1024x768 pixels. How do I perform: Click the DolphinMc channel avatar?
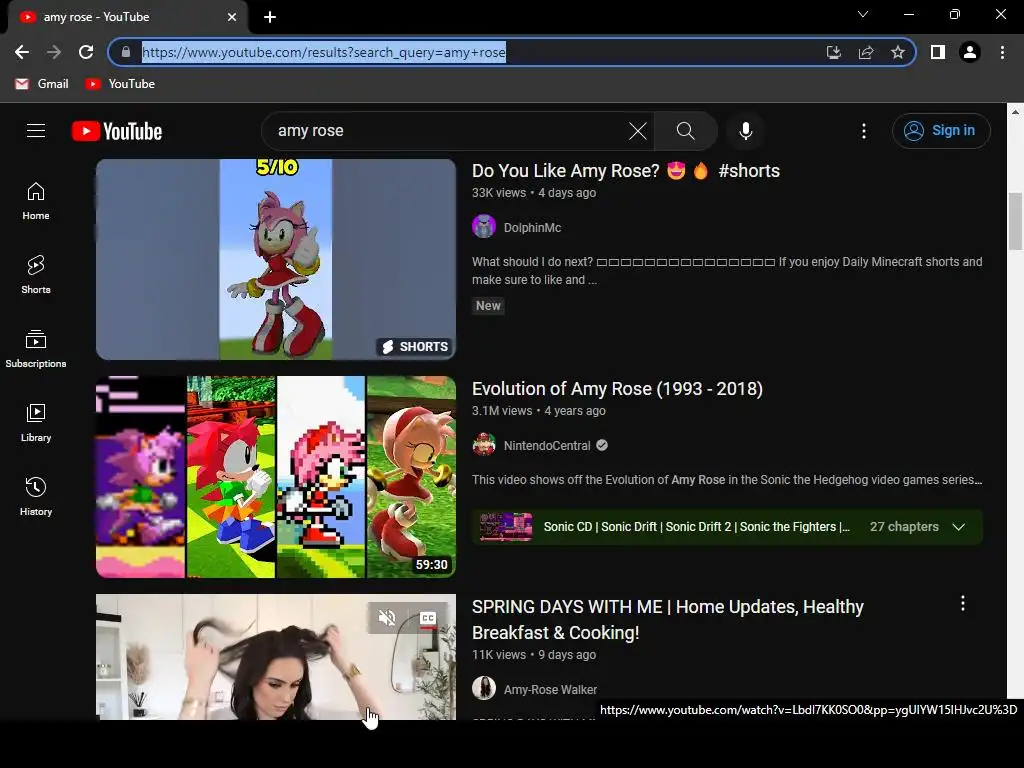pos(484,227)
